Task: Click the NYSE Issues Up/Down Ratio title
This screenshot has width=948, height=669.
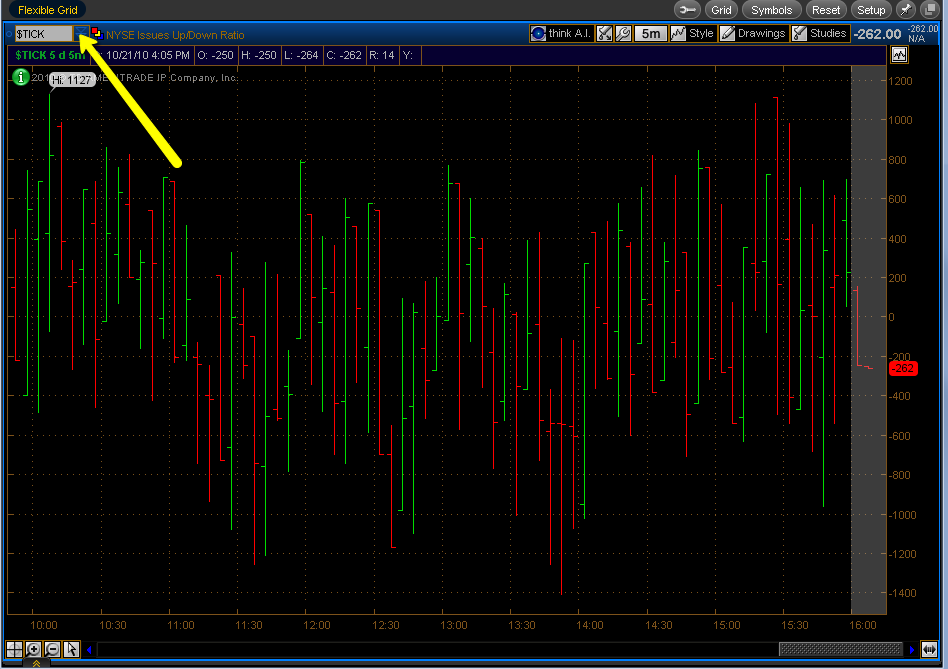Action: (175, 35)
